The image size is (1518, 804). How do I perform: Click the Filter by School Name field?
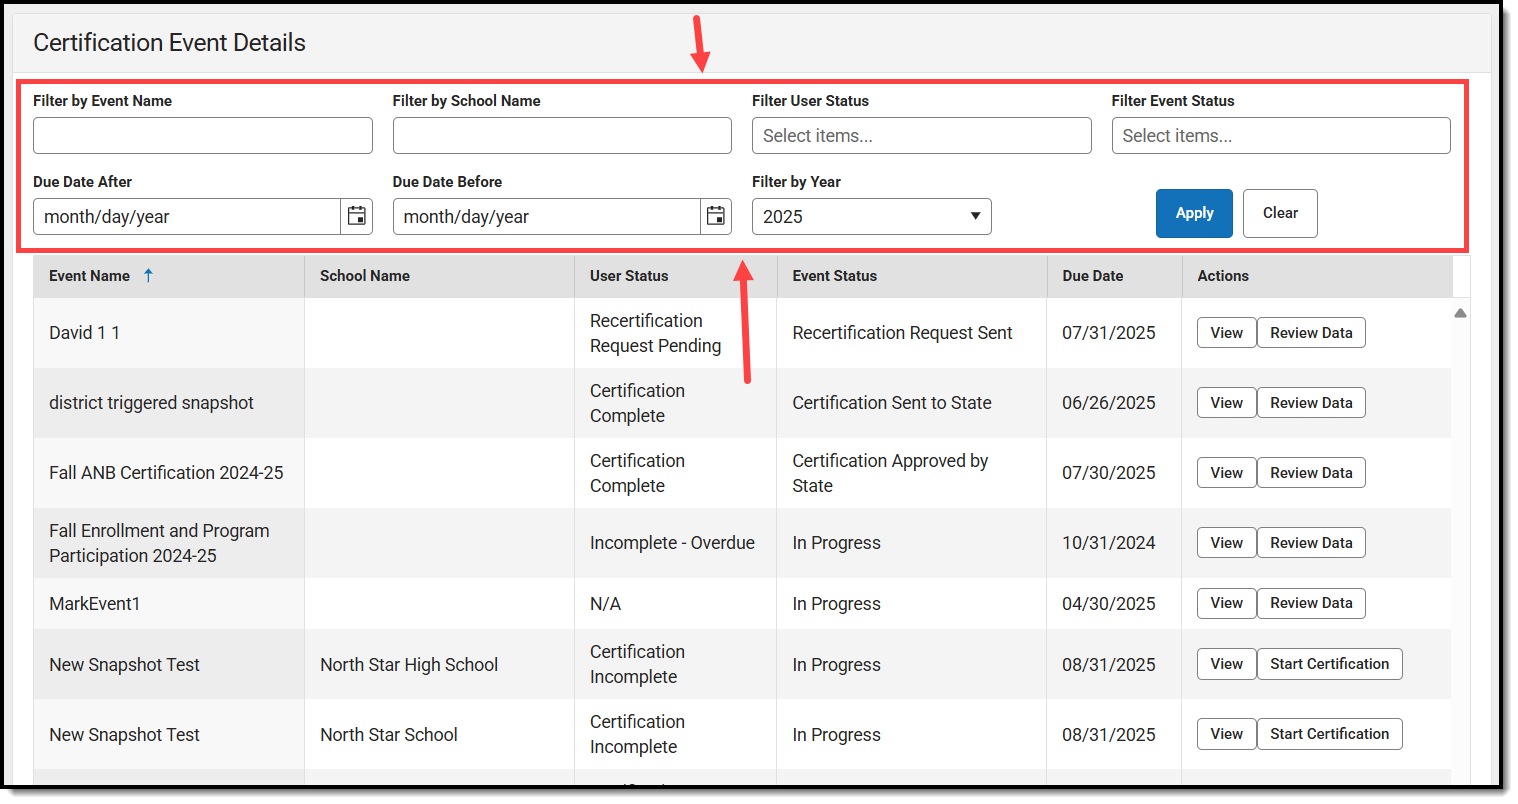tap(562, 135)
